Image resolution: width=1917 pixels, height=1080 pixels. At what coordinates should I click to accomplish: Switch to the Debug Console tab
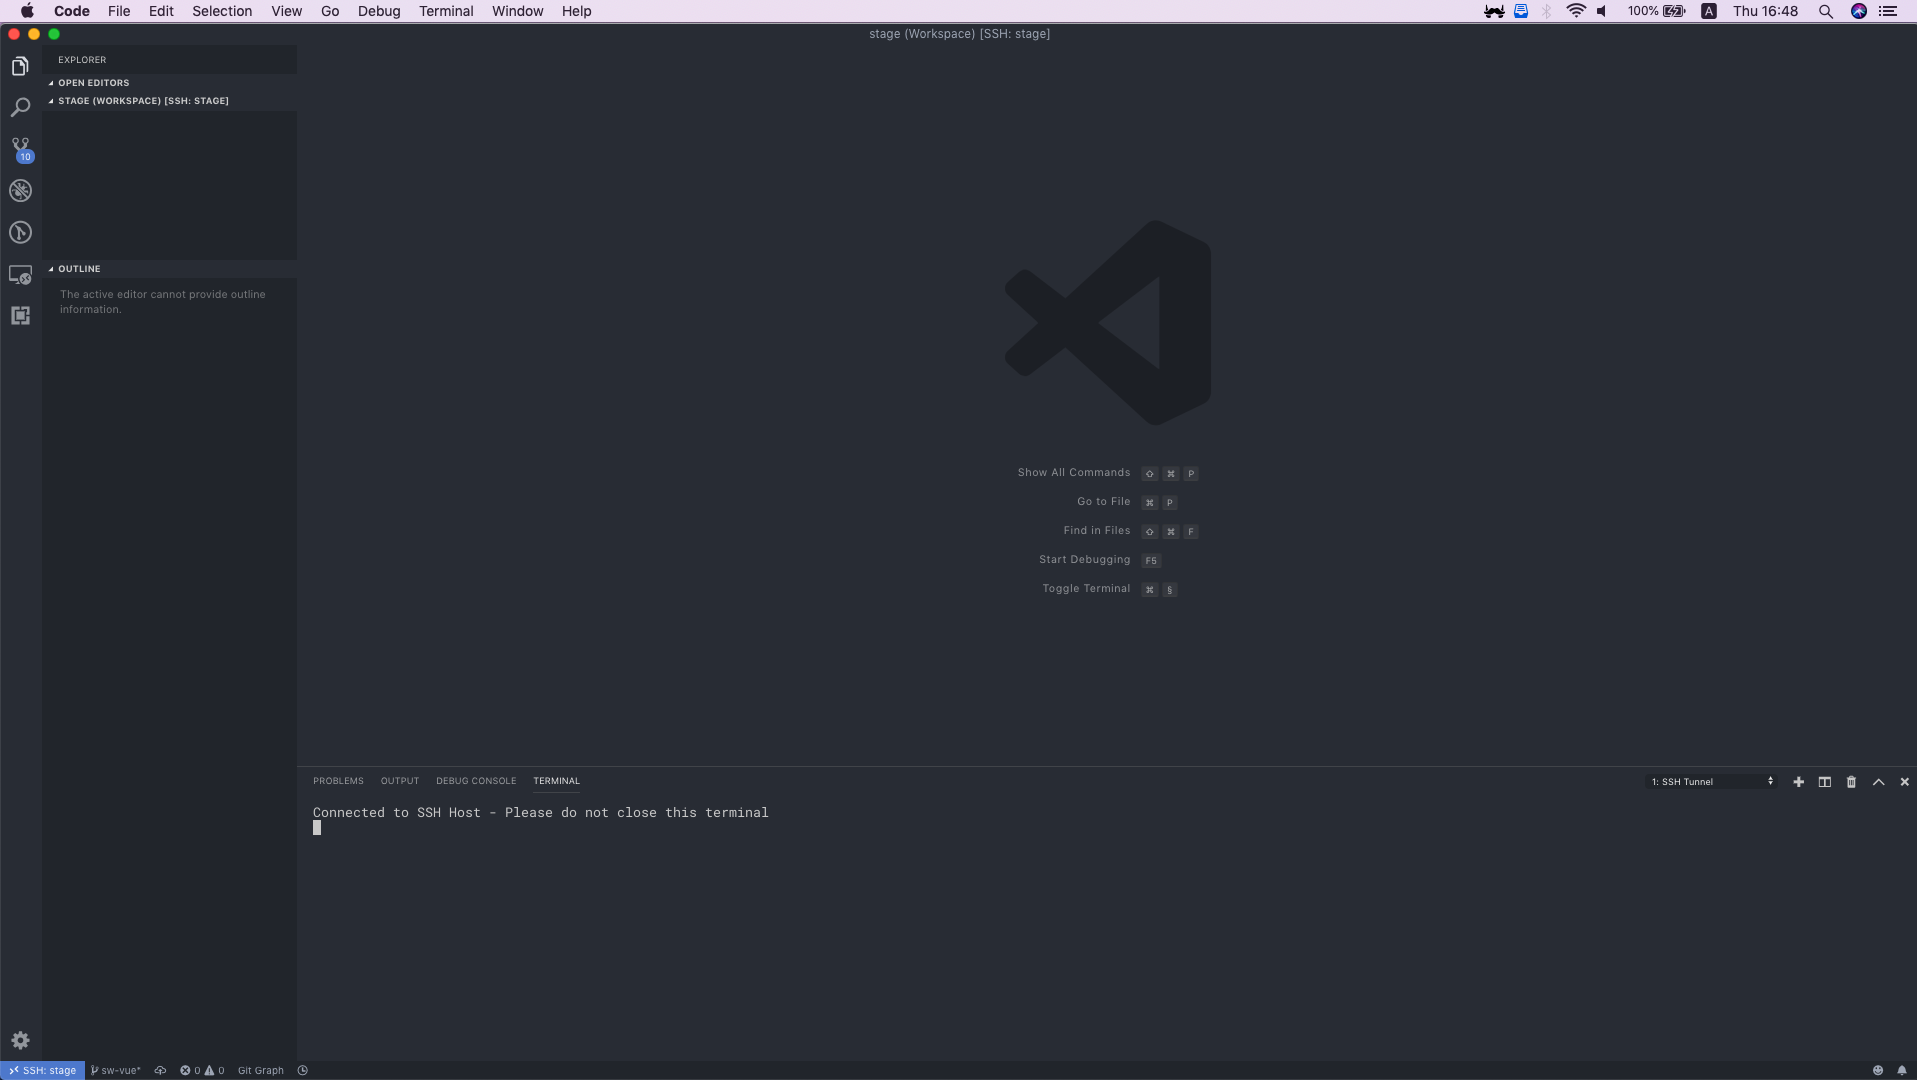(x=476, y=781)
